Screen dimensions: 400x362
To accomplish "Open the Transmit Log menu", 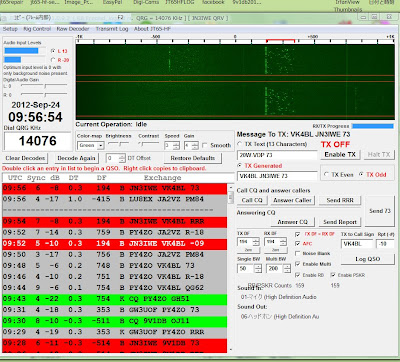I will 112,29.
